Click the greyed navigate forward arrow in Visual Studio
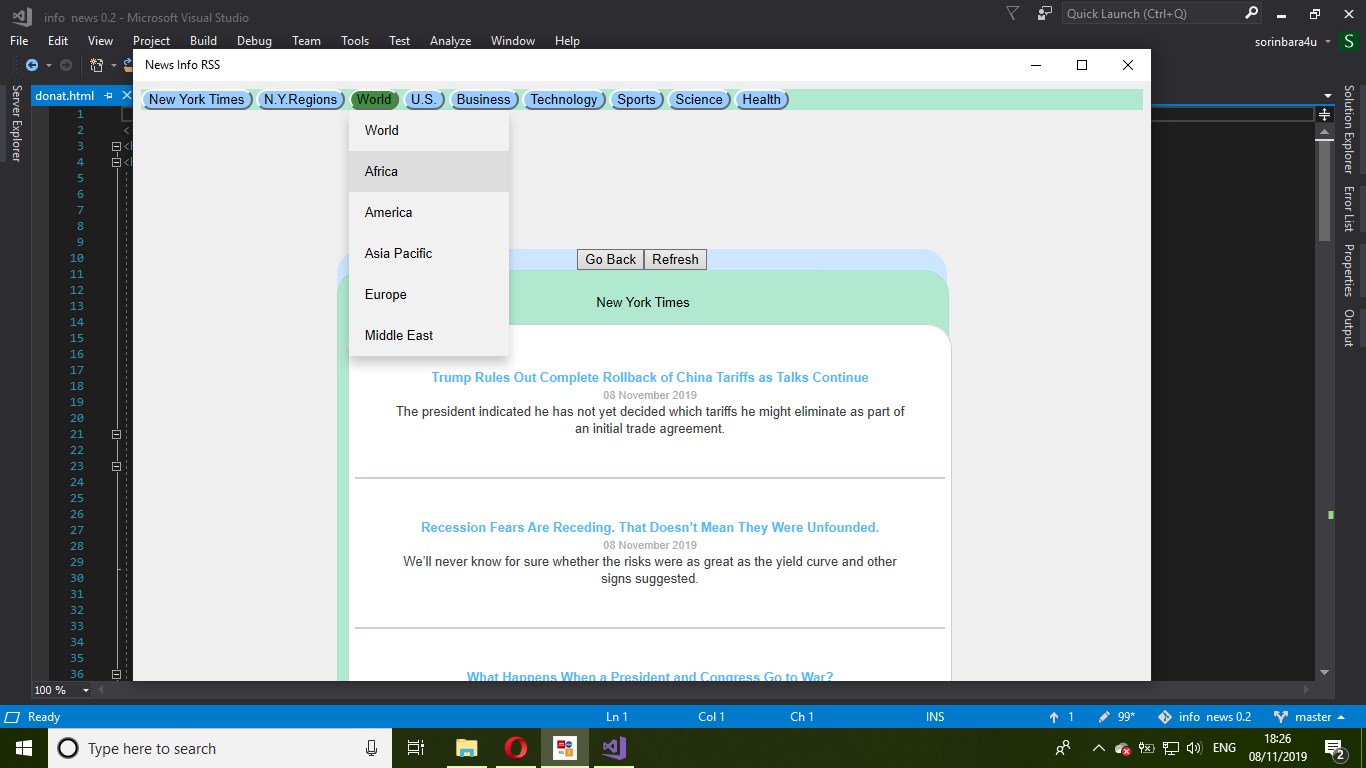This screenshot has width=1366, height=768. pyautogui.click(x=66, y=65)
